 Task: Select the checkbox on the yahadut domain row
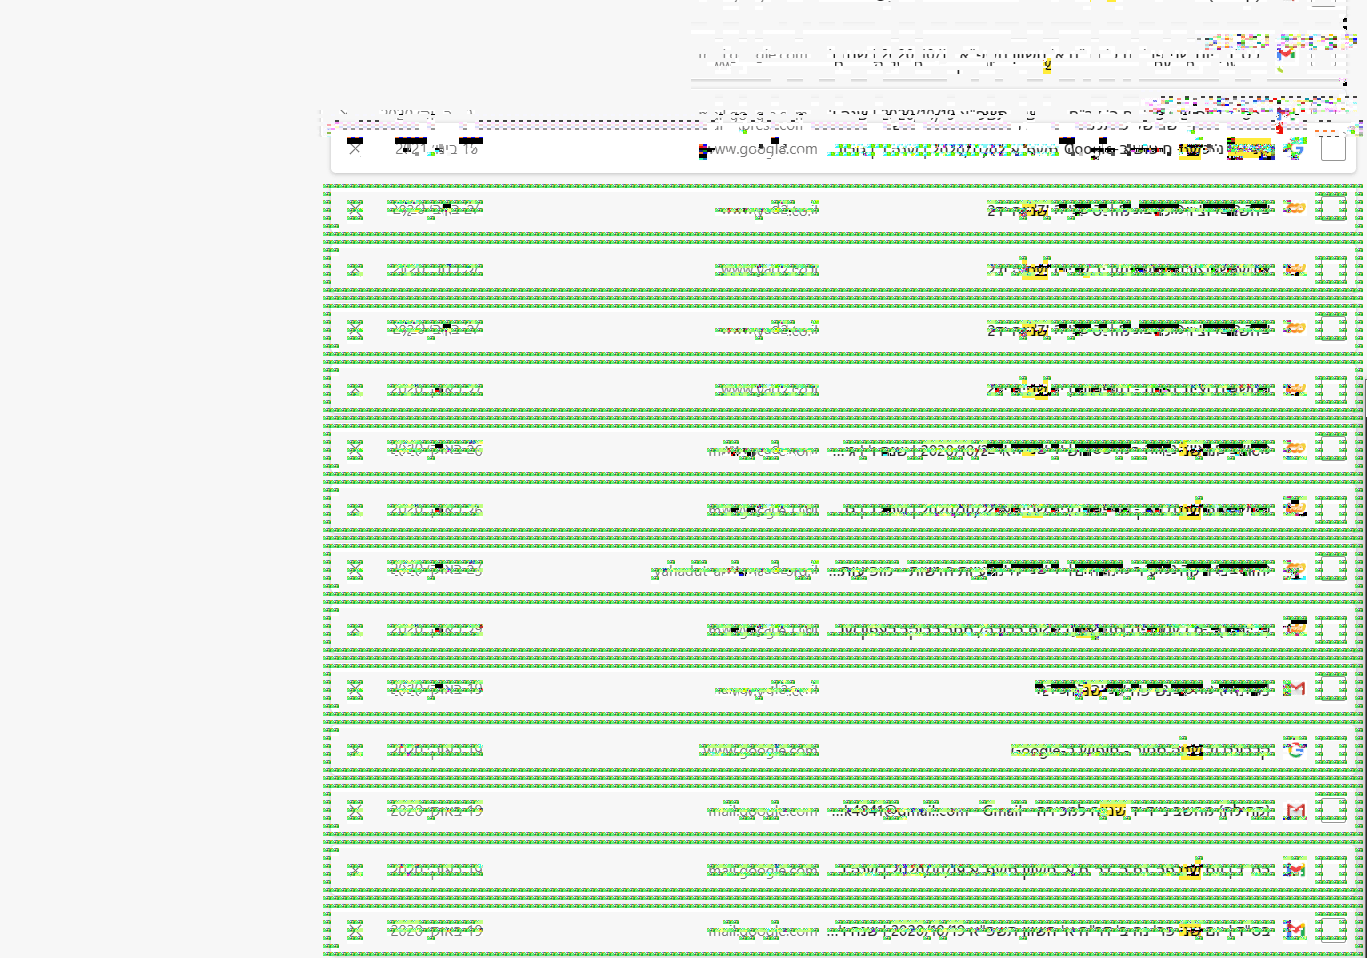pyautogui.click(x=1332, y=570)
